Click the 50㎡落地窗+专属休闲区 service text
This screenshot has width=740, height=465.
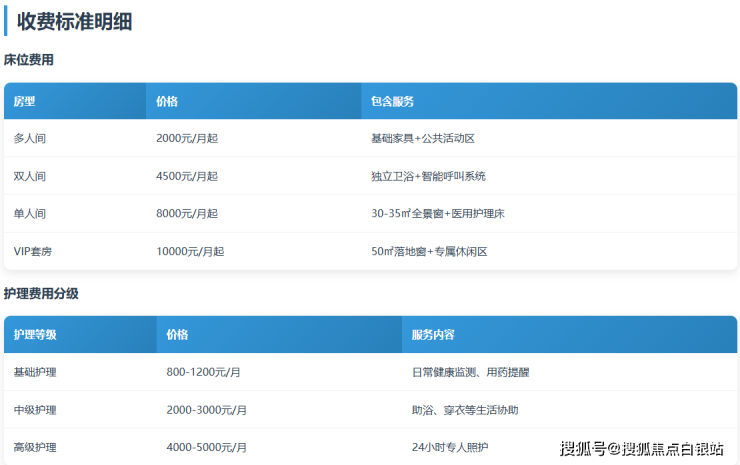(x=429, y=252)
